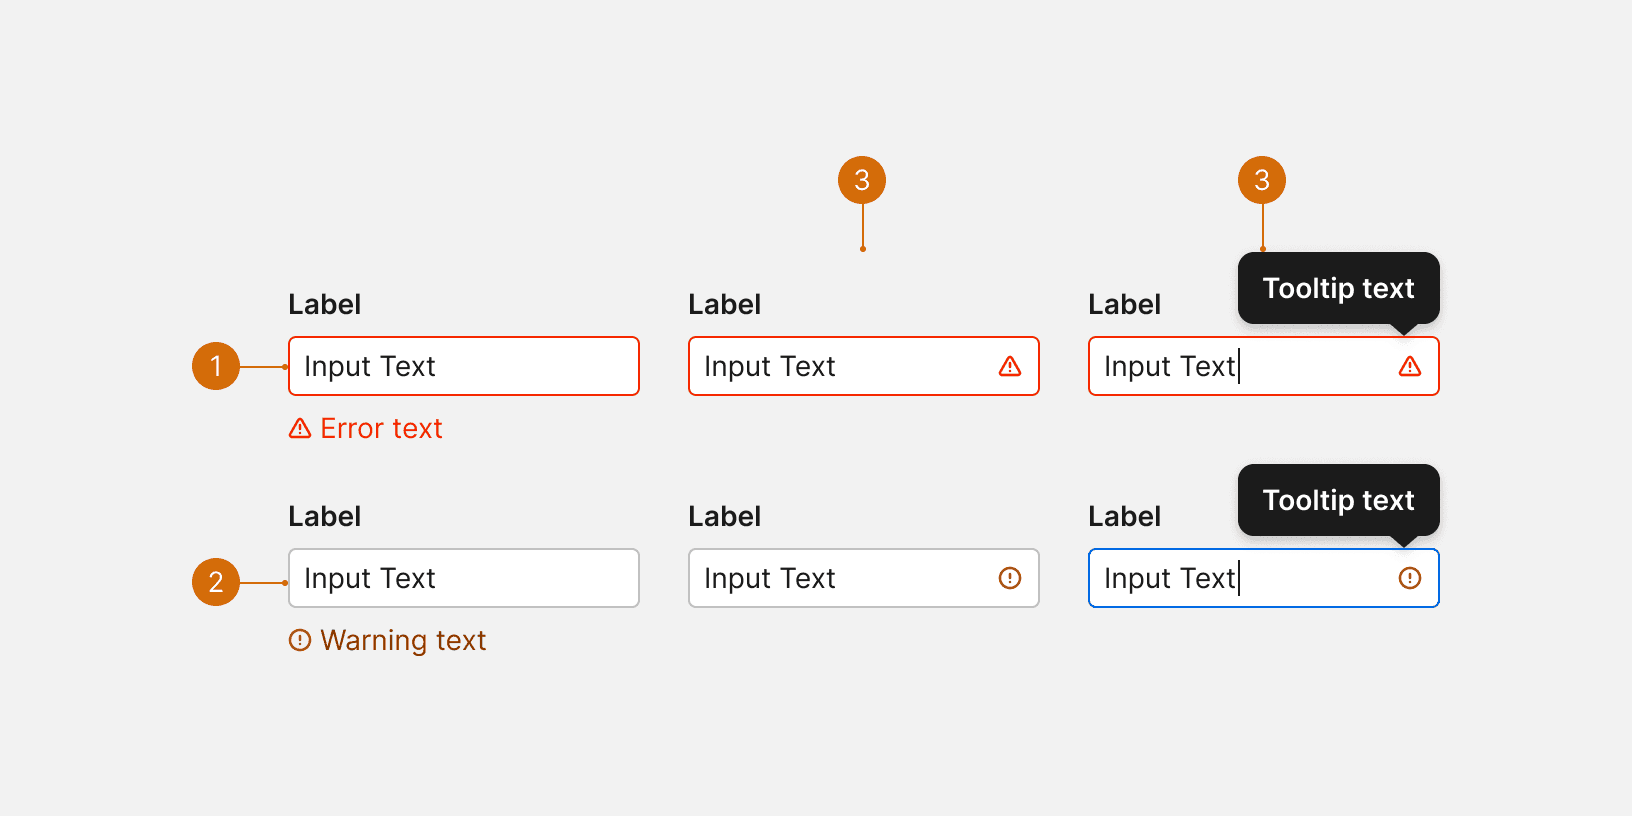
Task: Click warning circle icon in middle gray input
Action: tap(1010, 578)
